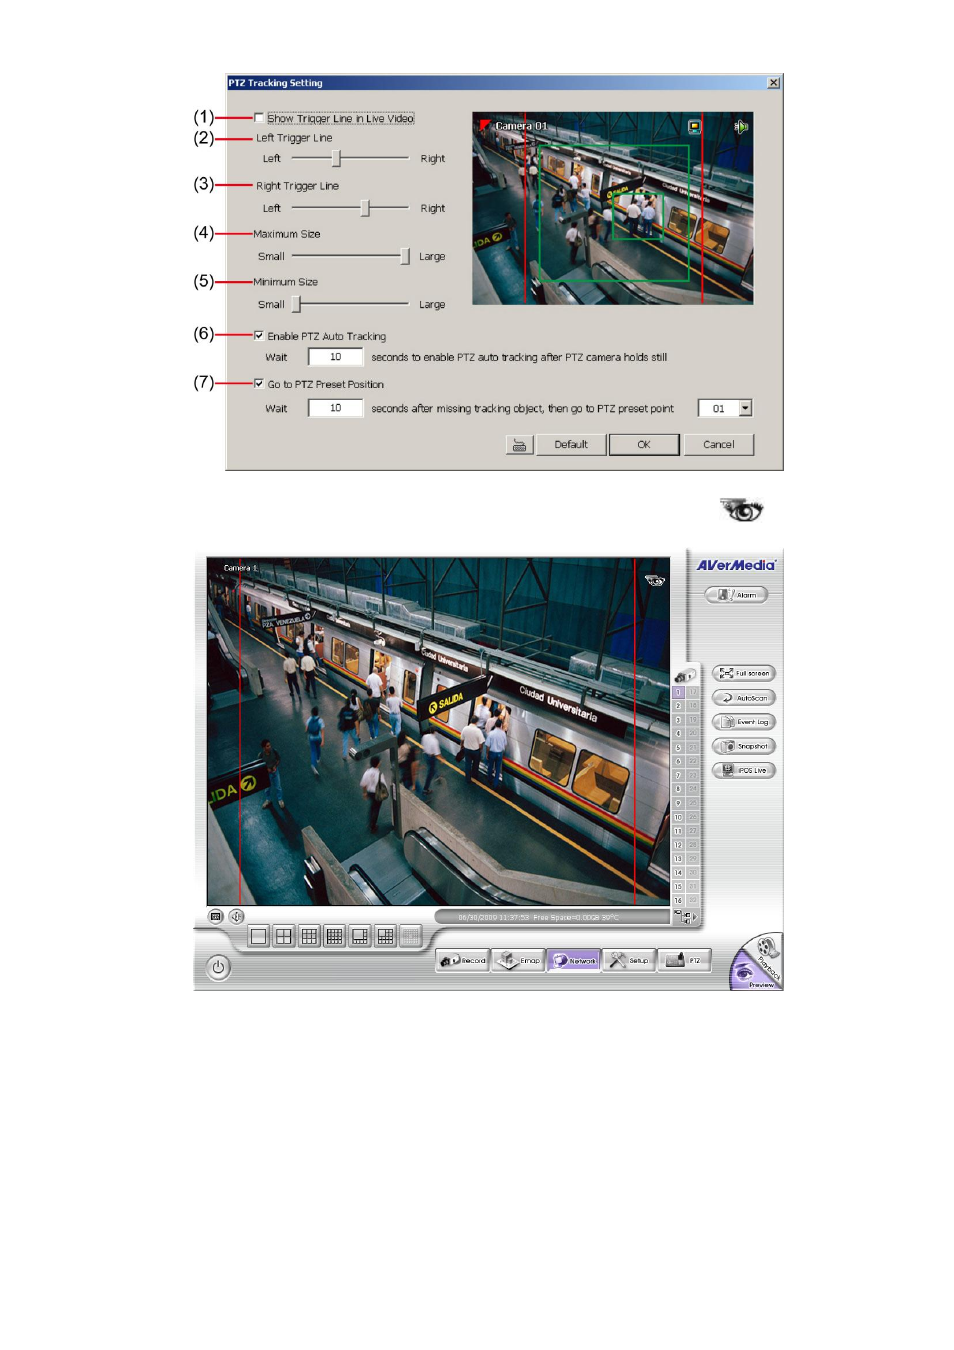
Task: Open the Event log
Action: (744, 722)
